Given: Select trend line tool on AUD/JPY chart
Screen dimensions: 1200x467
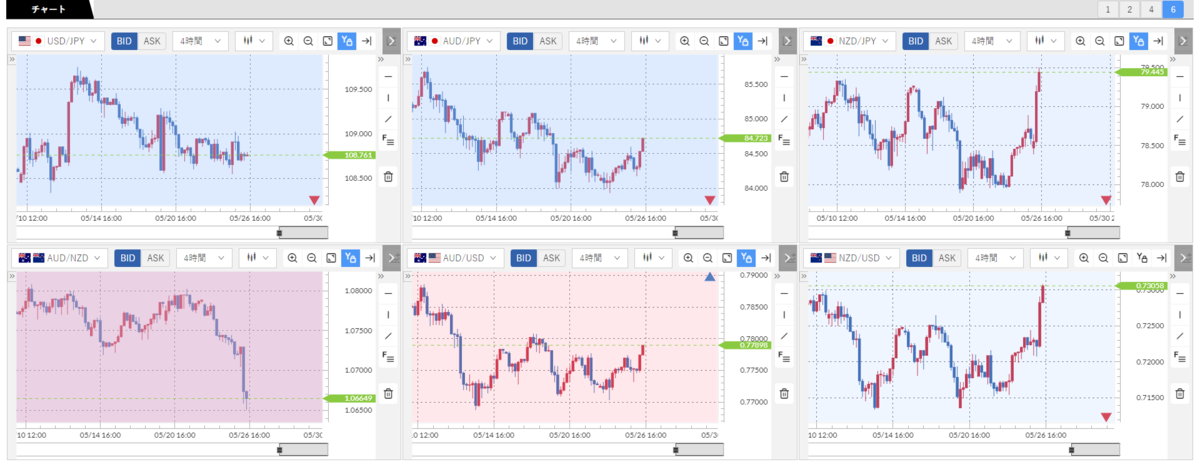Looking at the screenshot, I should [x=784, y=119].
